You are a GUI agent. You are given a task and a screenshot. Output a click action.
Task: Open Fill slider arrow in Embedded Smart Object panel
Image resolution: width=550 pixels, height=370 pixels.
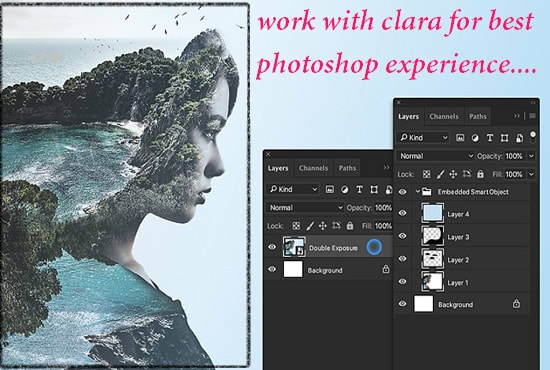[x=531, y=174]
